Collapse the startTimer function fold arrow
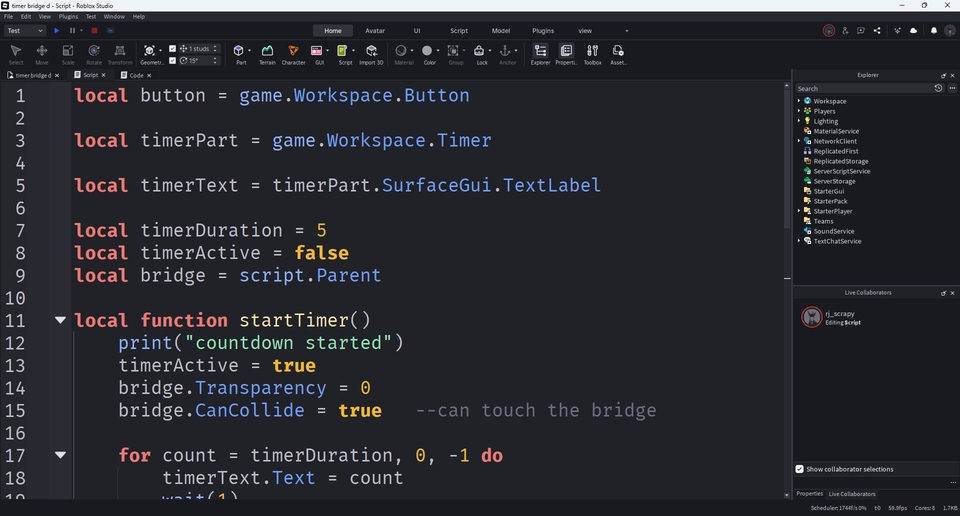The image size is (960, 516). pyautogui.click(x=60, y=320)
